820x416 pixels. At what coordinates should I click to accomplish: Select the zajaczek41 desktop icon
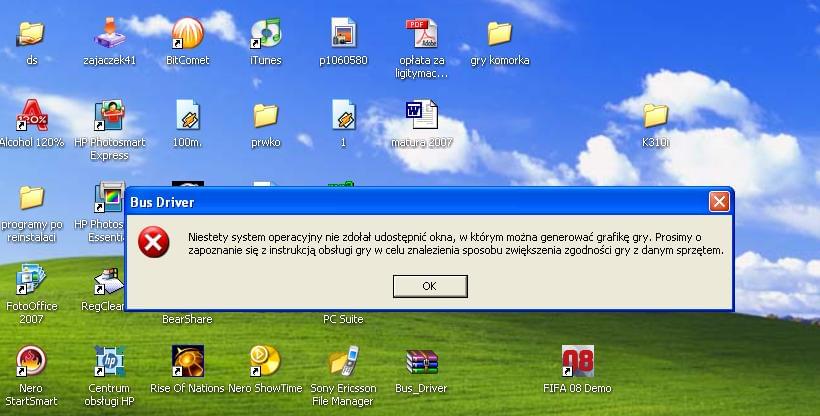109,32
